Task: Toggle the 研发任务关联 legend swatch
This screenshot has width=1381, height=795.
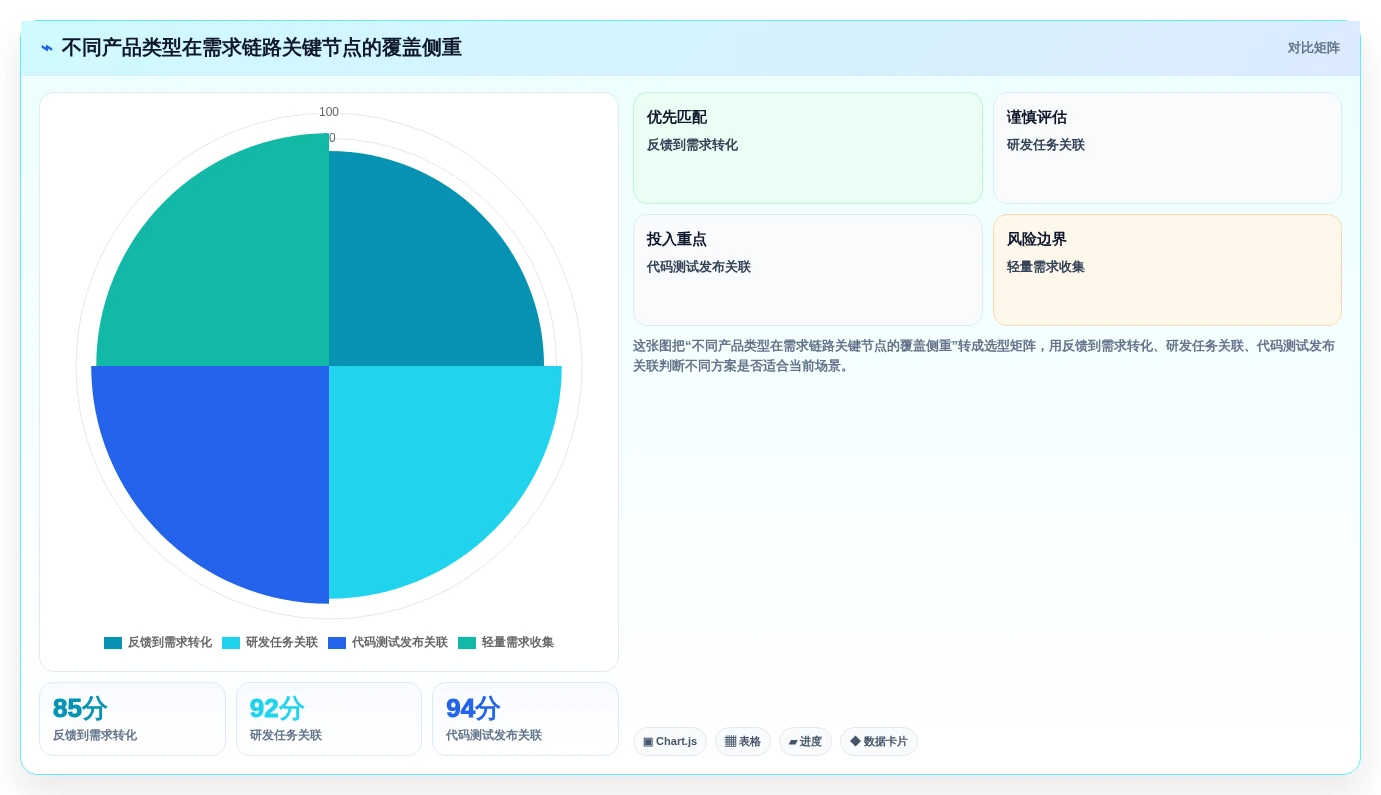Action: coord(231,643)
